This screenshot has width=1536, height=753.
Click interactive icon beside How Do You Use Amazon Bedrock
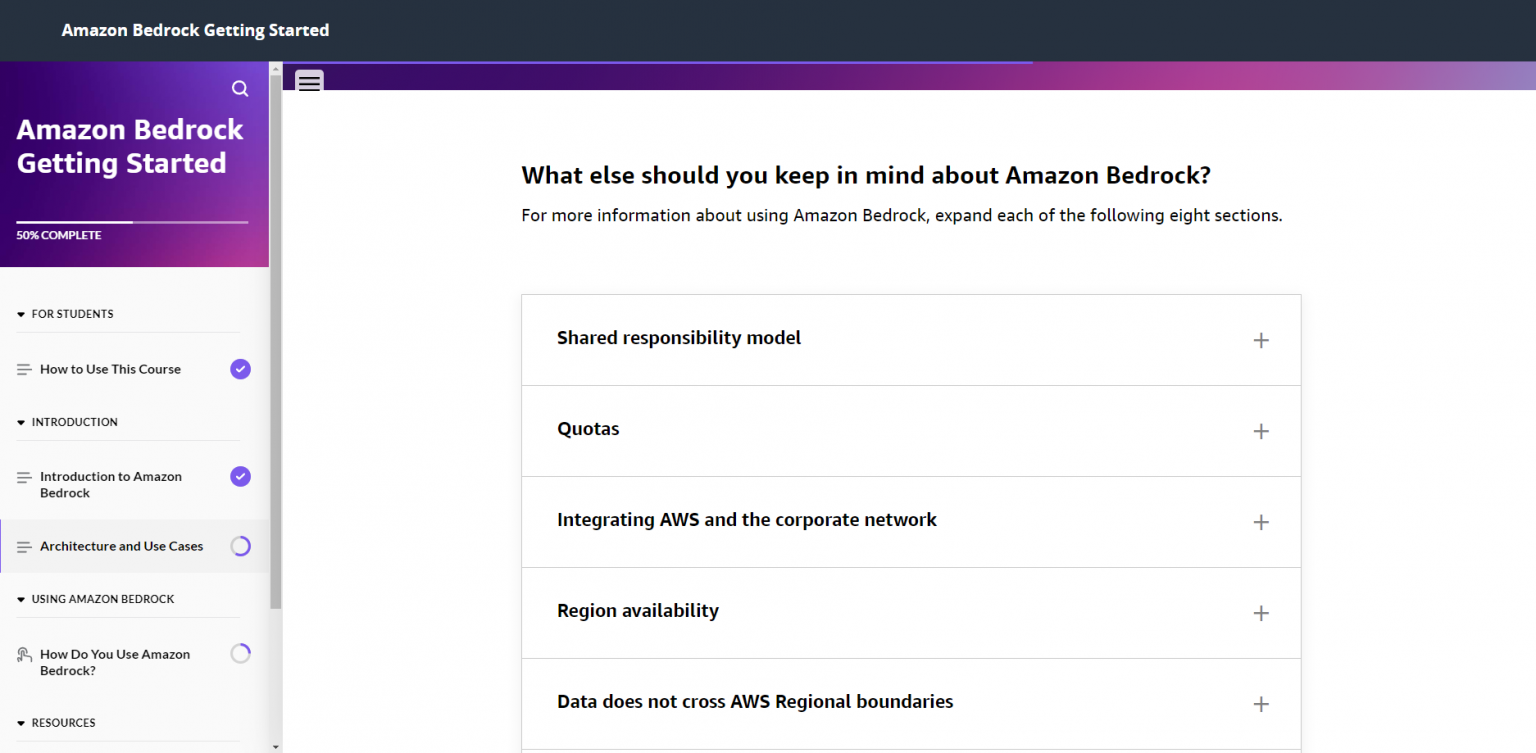(24, 655)
